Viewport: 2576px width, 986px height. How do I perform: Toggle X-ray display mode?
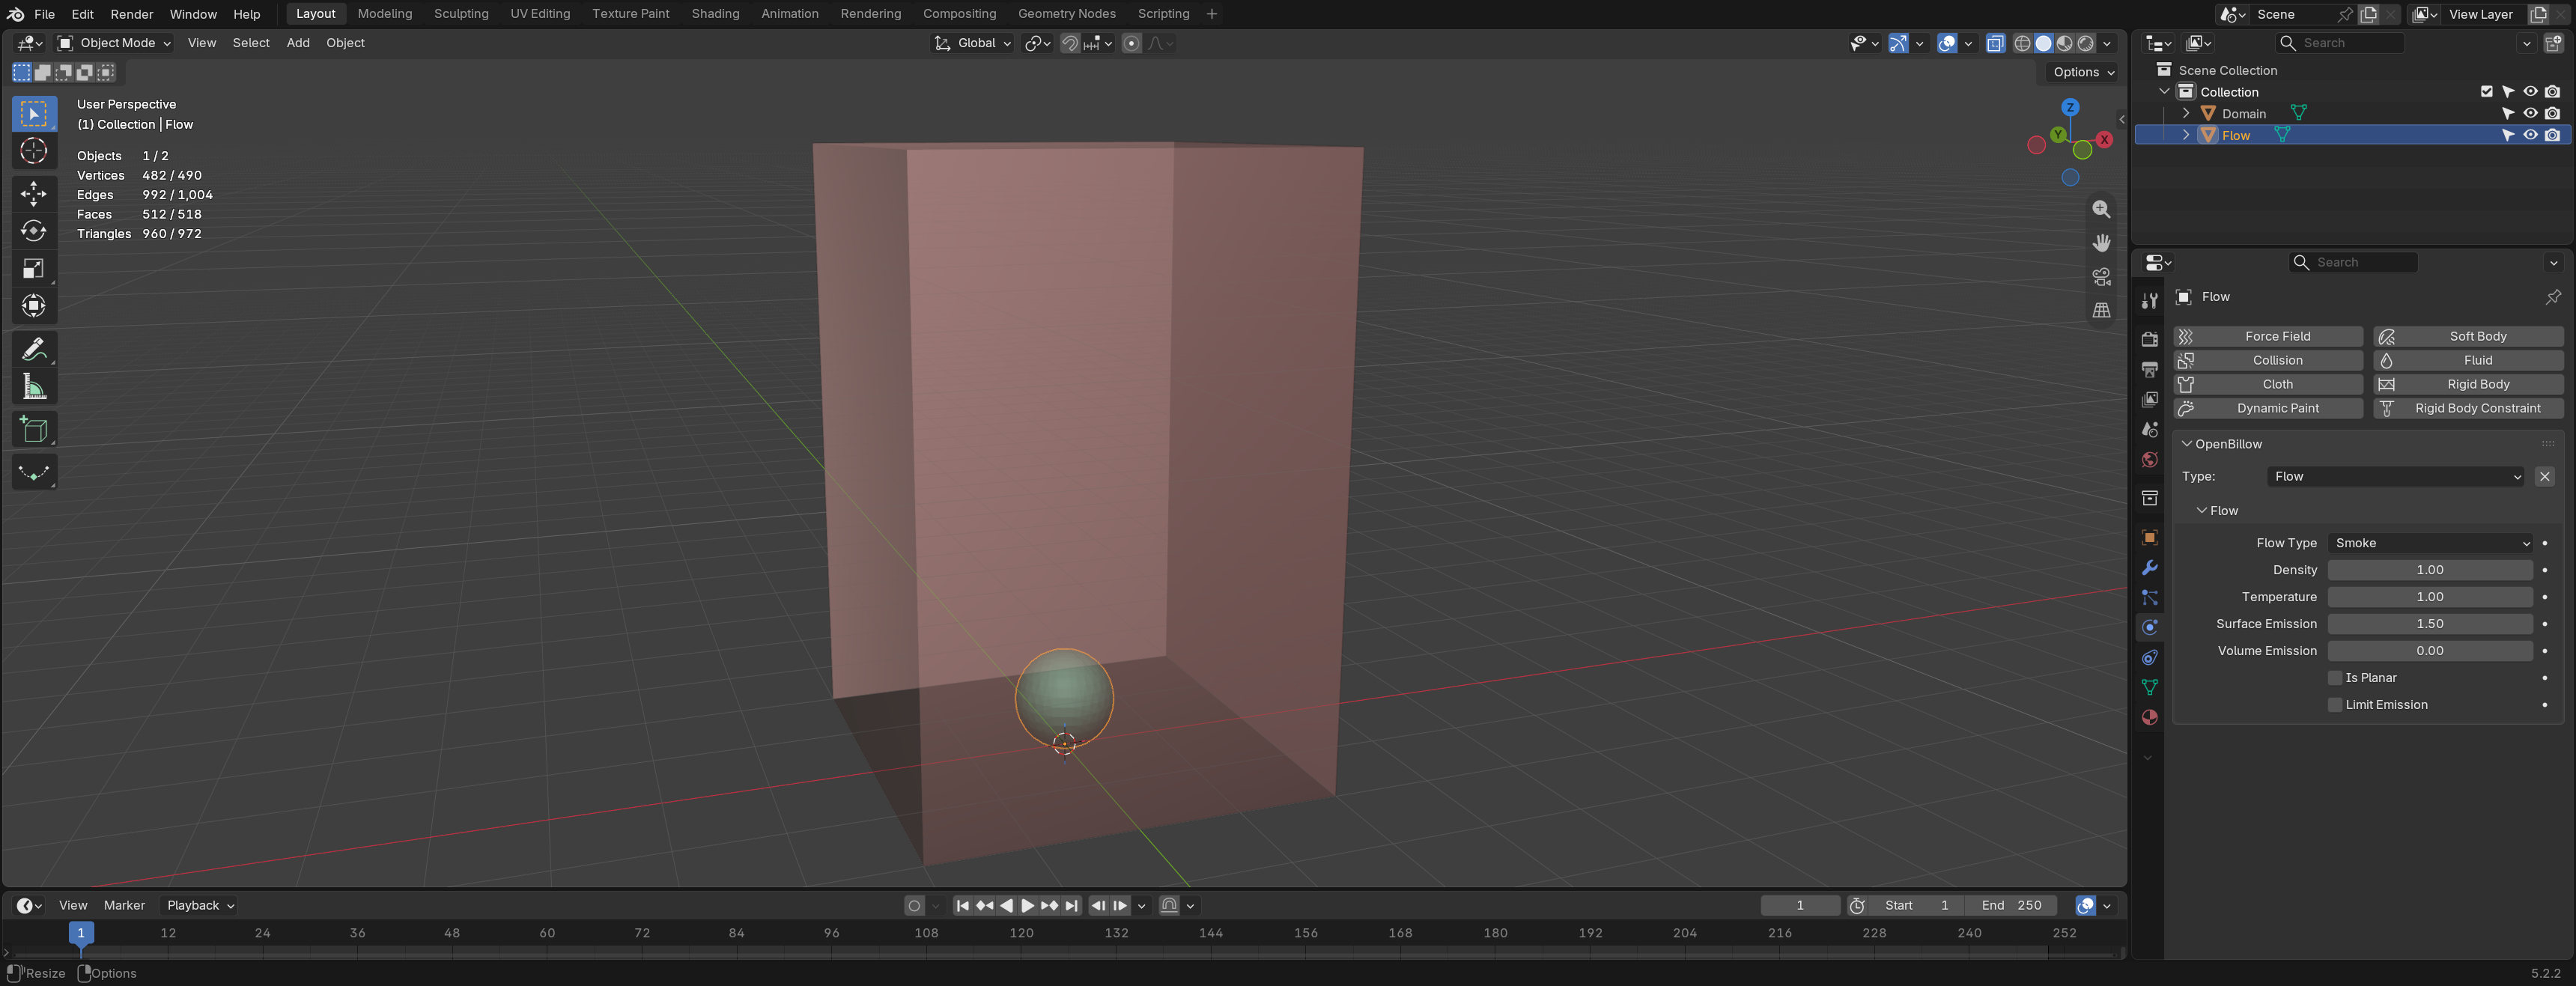tap(1995, 43)
